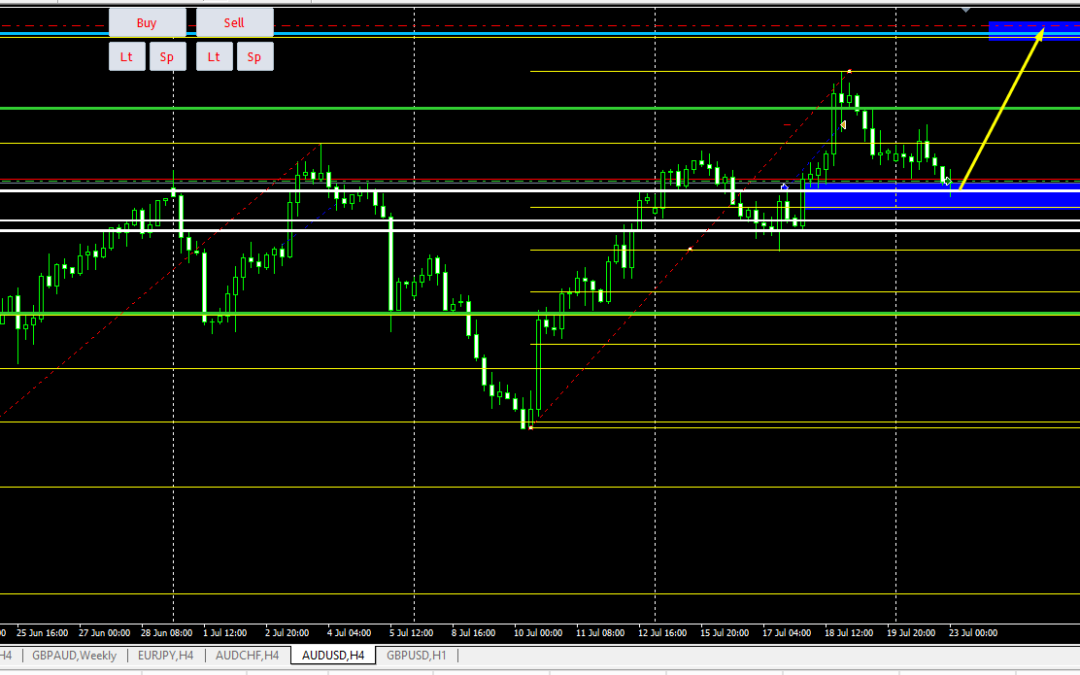Click the small arrow marker at blue zone's left edge
The image size is (1080, 675).
coord(784,186)
